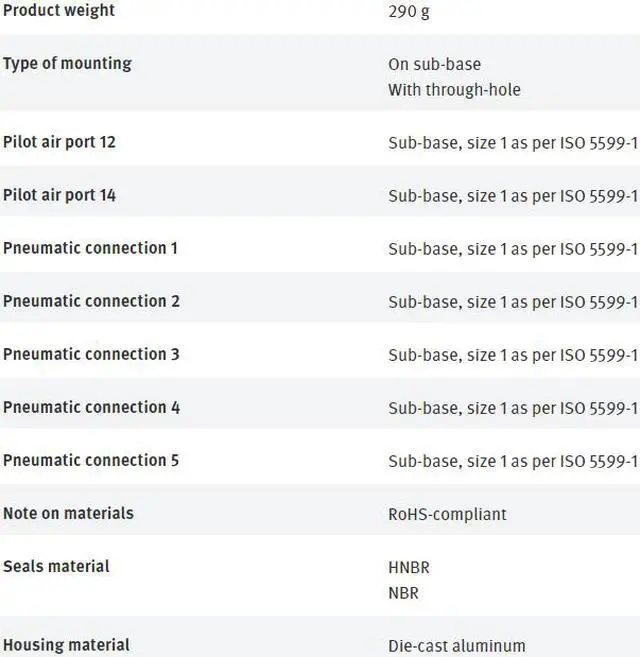Click the Seals material label
This screenshot has width=640, height=657.
coord(56,566)
